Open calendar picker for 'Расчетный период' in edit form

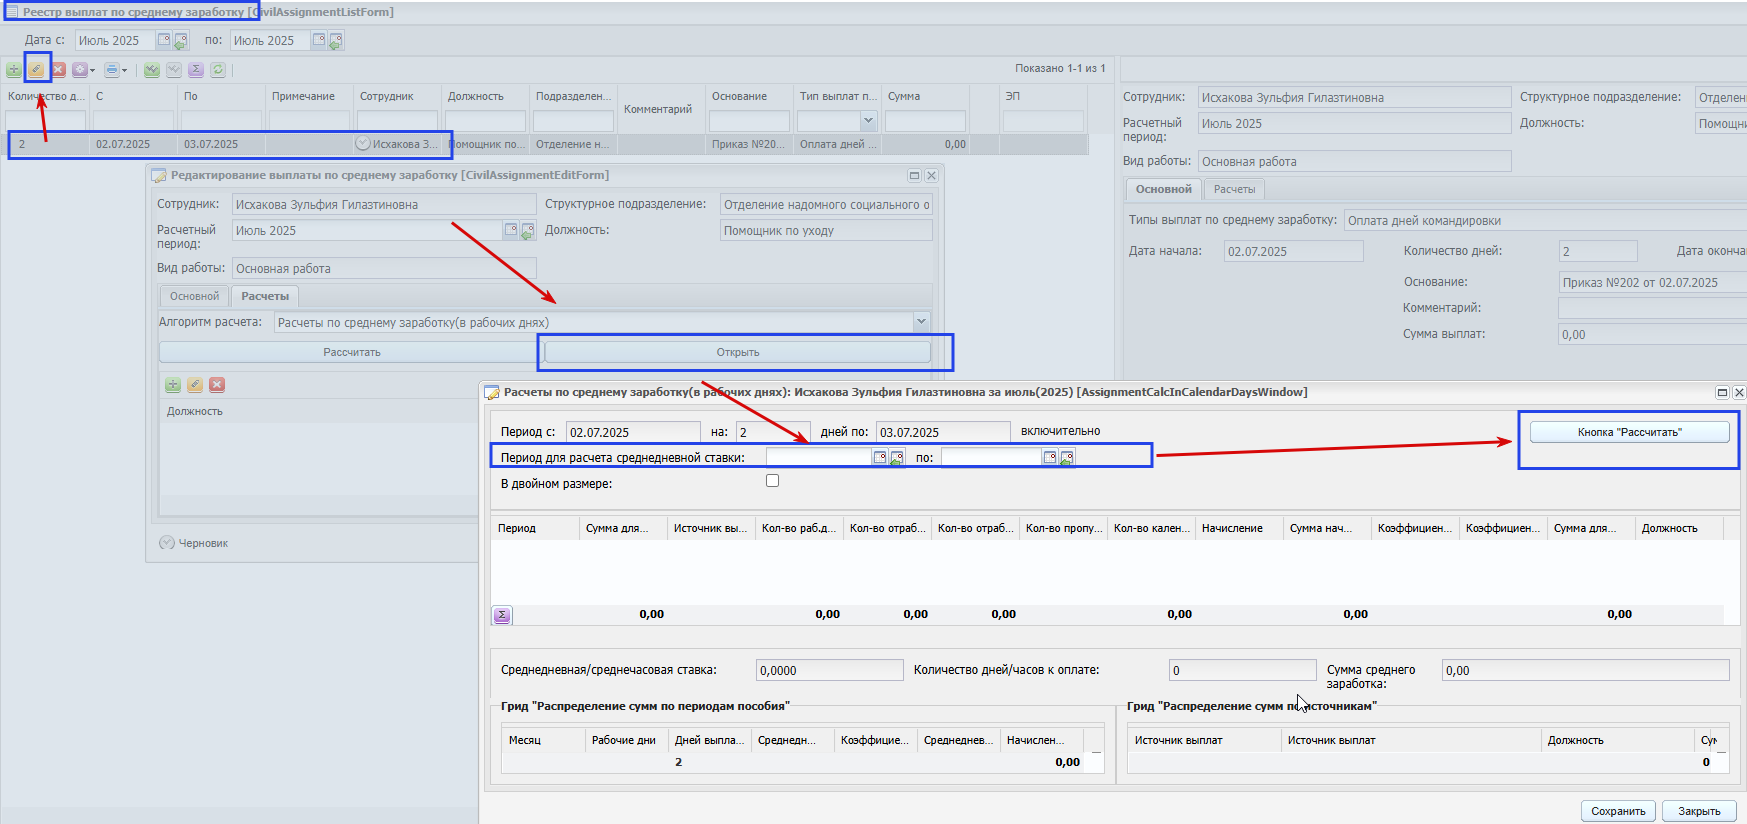pos(511,230)
